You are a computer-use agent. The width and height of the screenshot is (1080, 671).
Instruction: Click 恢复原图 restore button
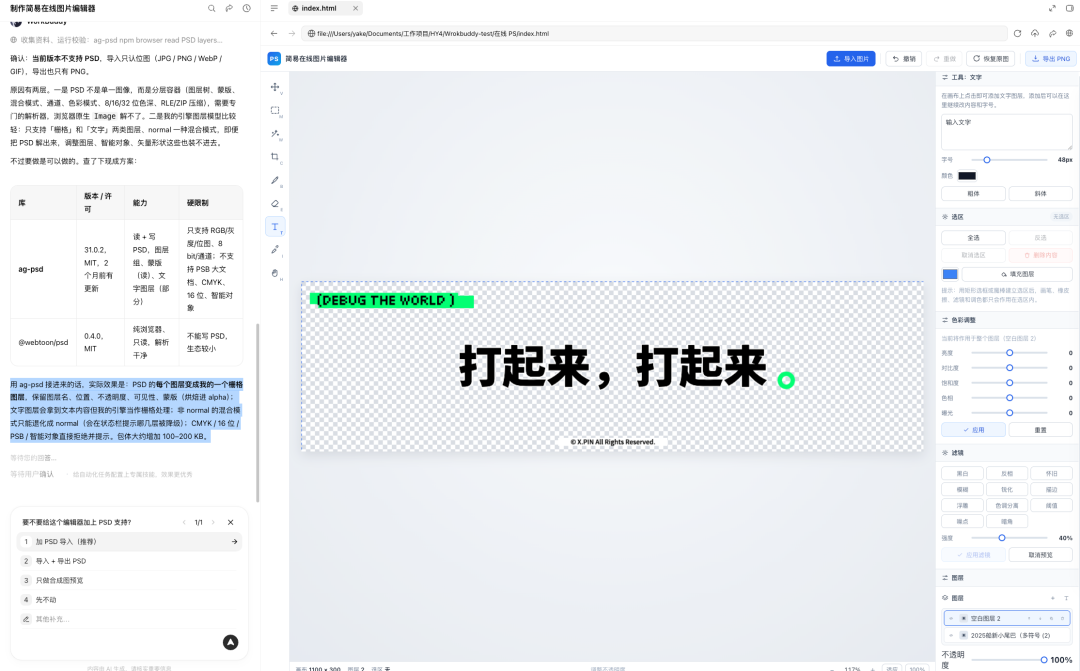pos(991,59)
